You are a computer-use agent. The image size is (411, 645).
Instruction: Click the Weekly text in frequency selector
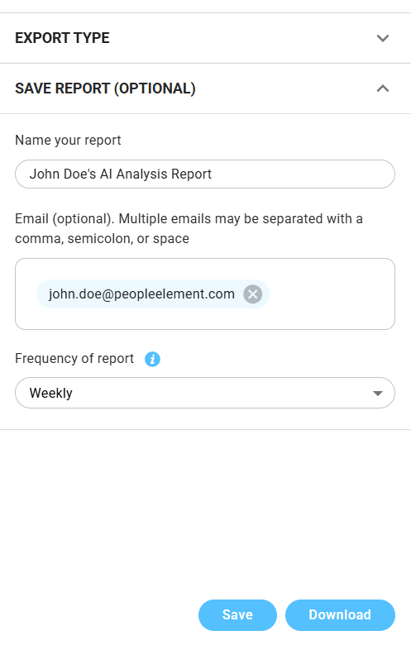[51, 393]
